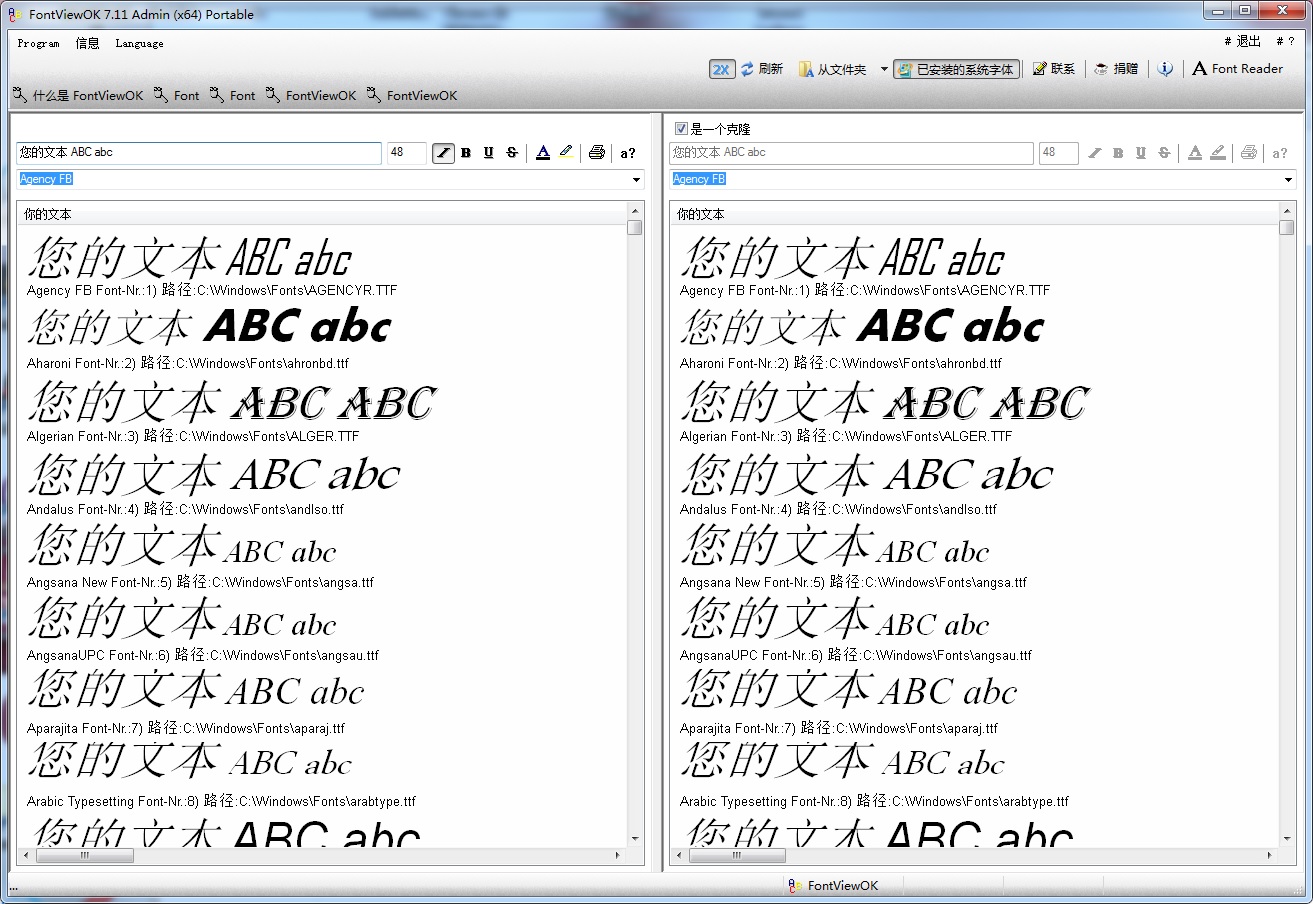
Task: Turn on strikethrough in left panel
Action: (x=512, y=153)
